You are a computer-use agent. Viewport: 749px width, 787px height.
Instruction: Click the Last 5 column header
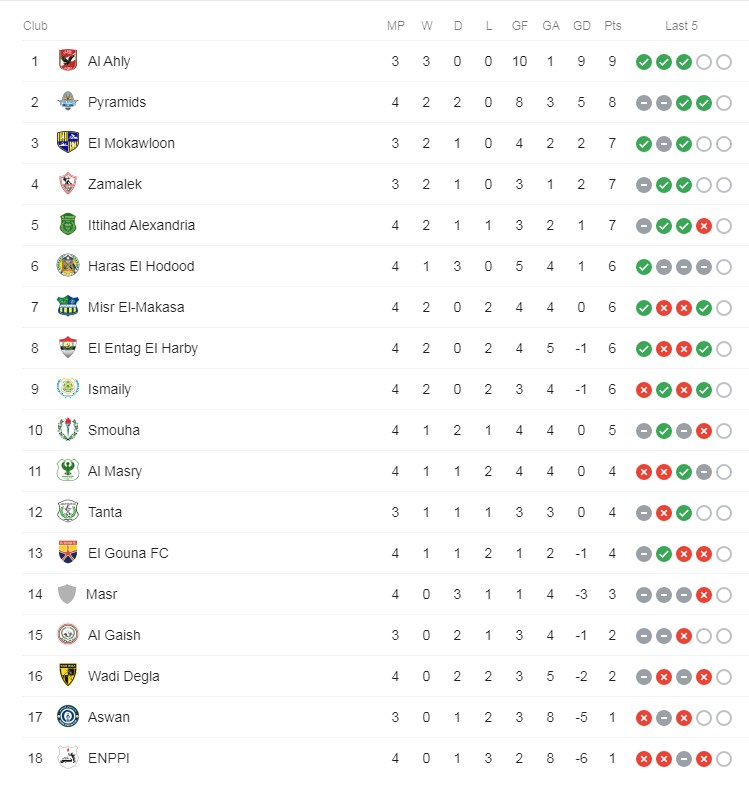[x=682, y=25]
